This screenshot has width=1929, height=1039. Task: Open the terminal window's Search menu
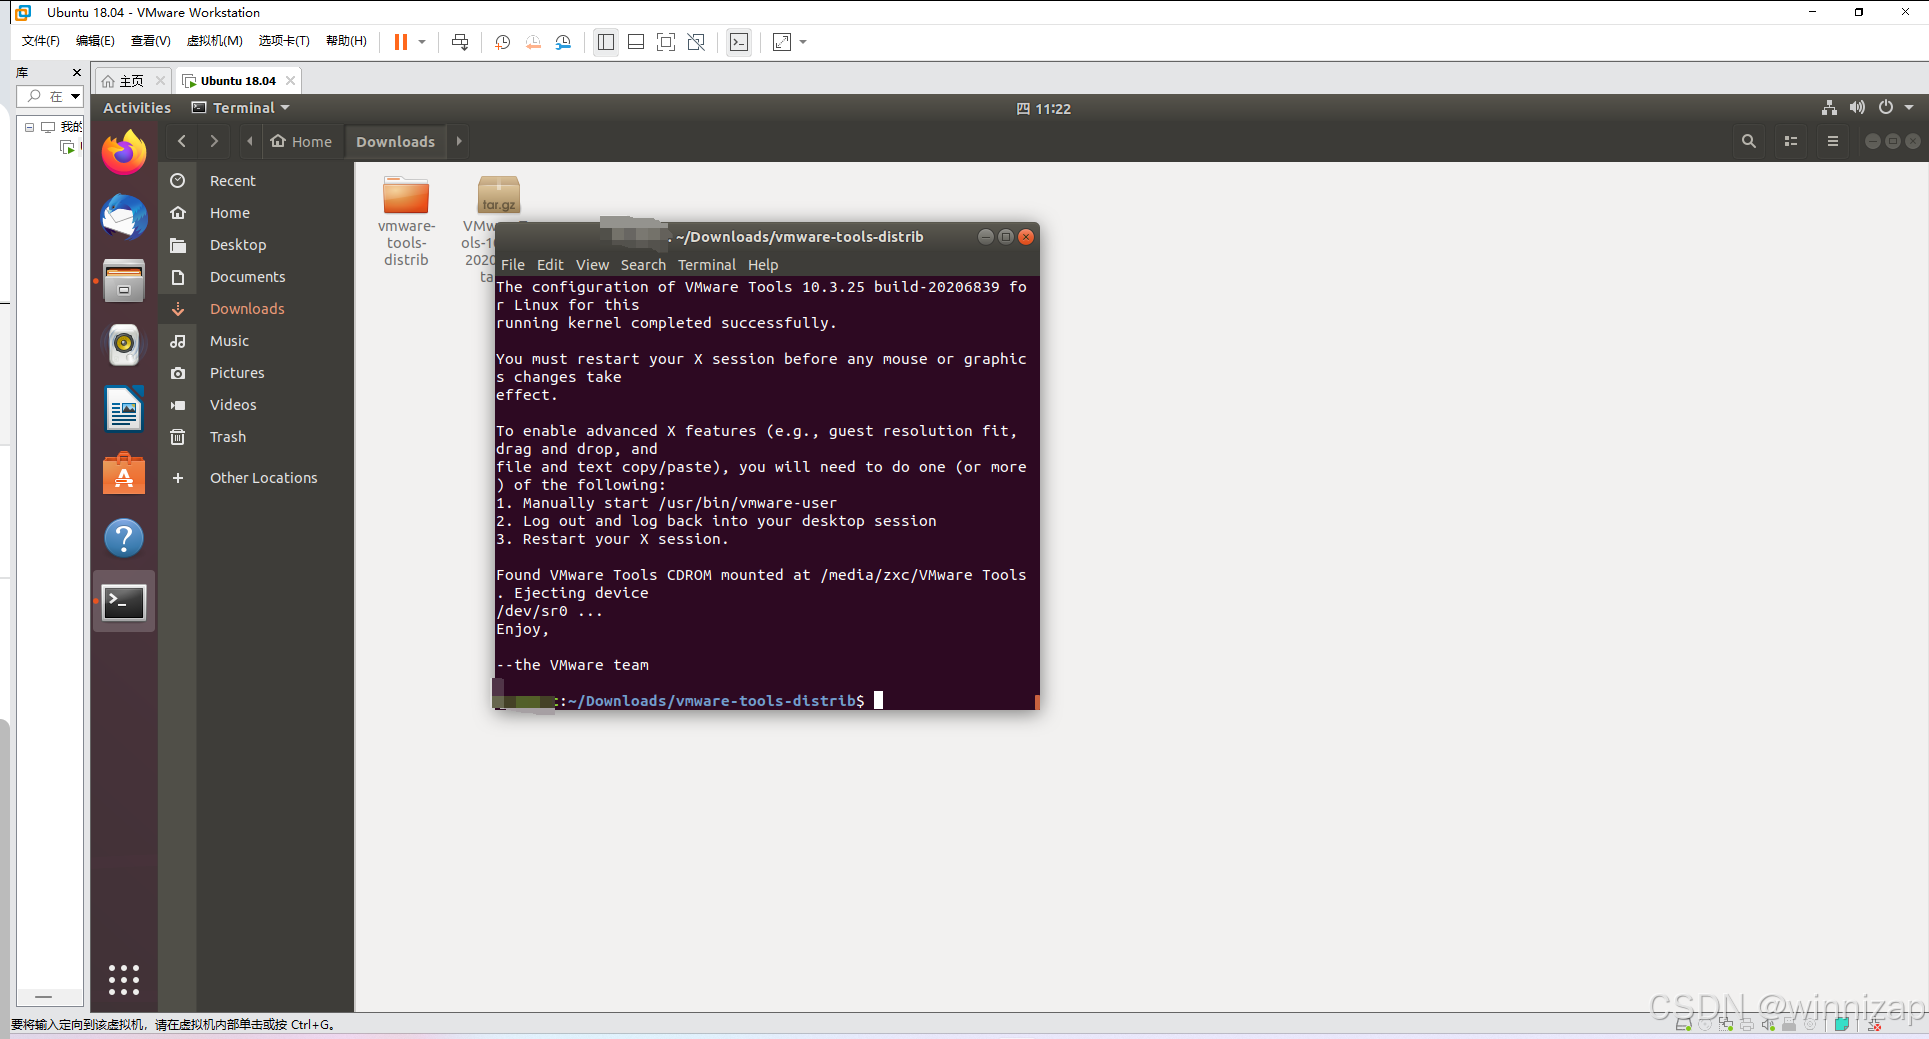point(643,265)
